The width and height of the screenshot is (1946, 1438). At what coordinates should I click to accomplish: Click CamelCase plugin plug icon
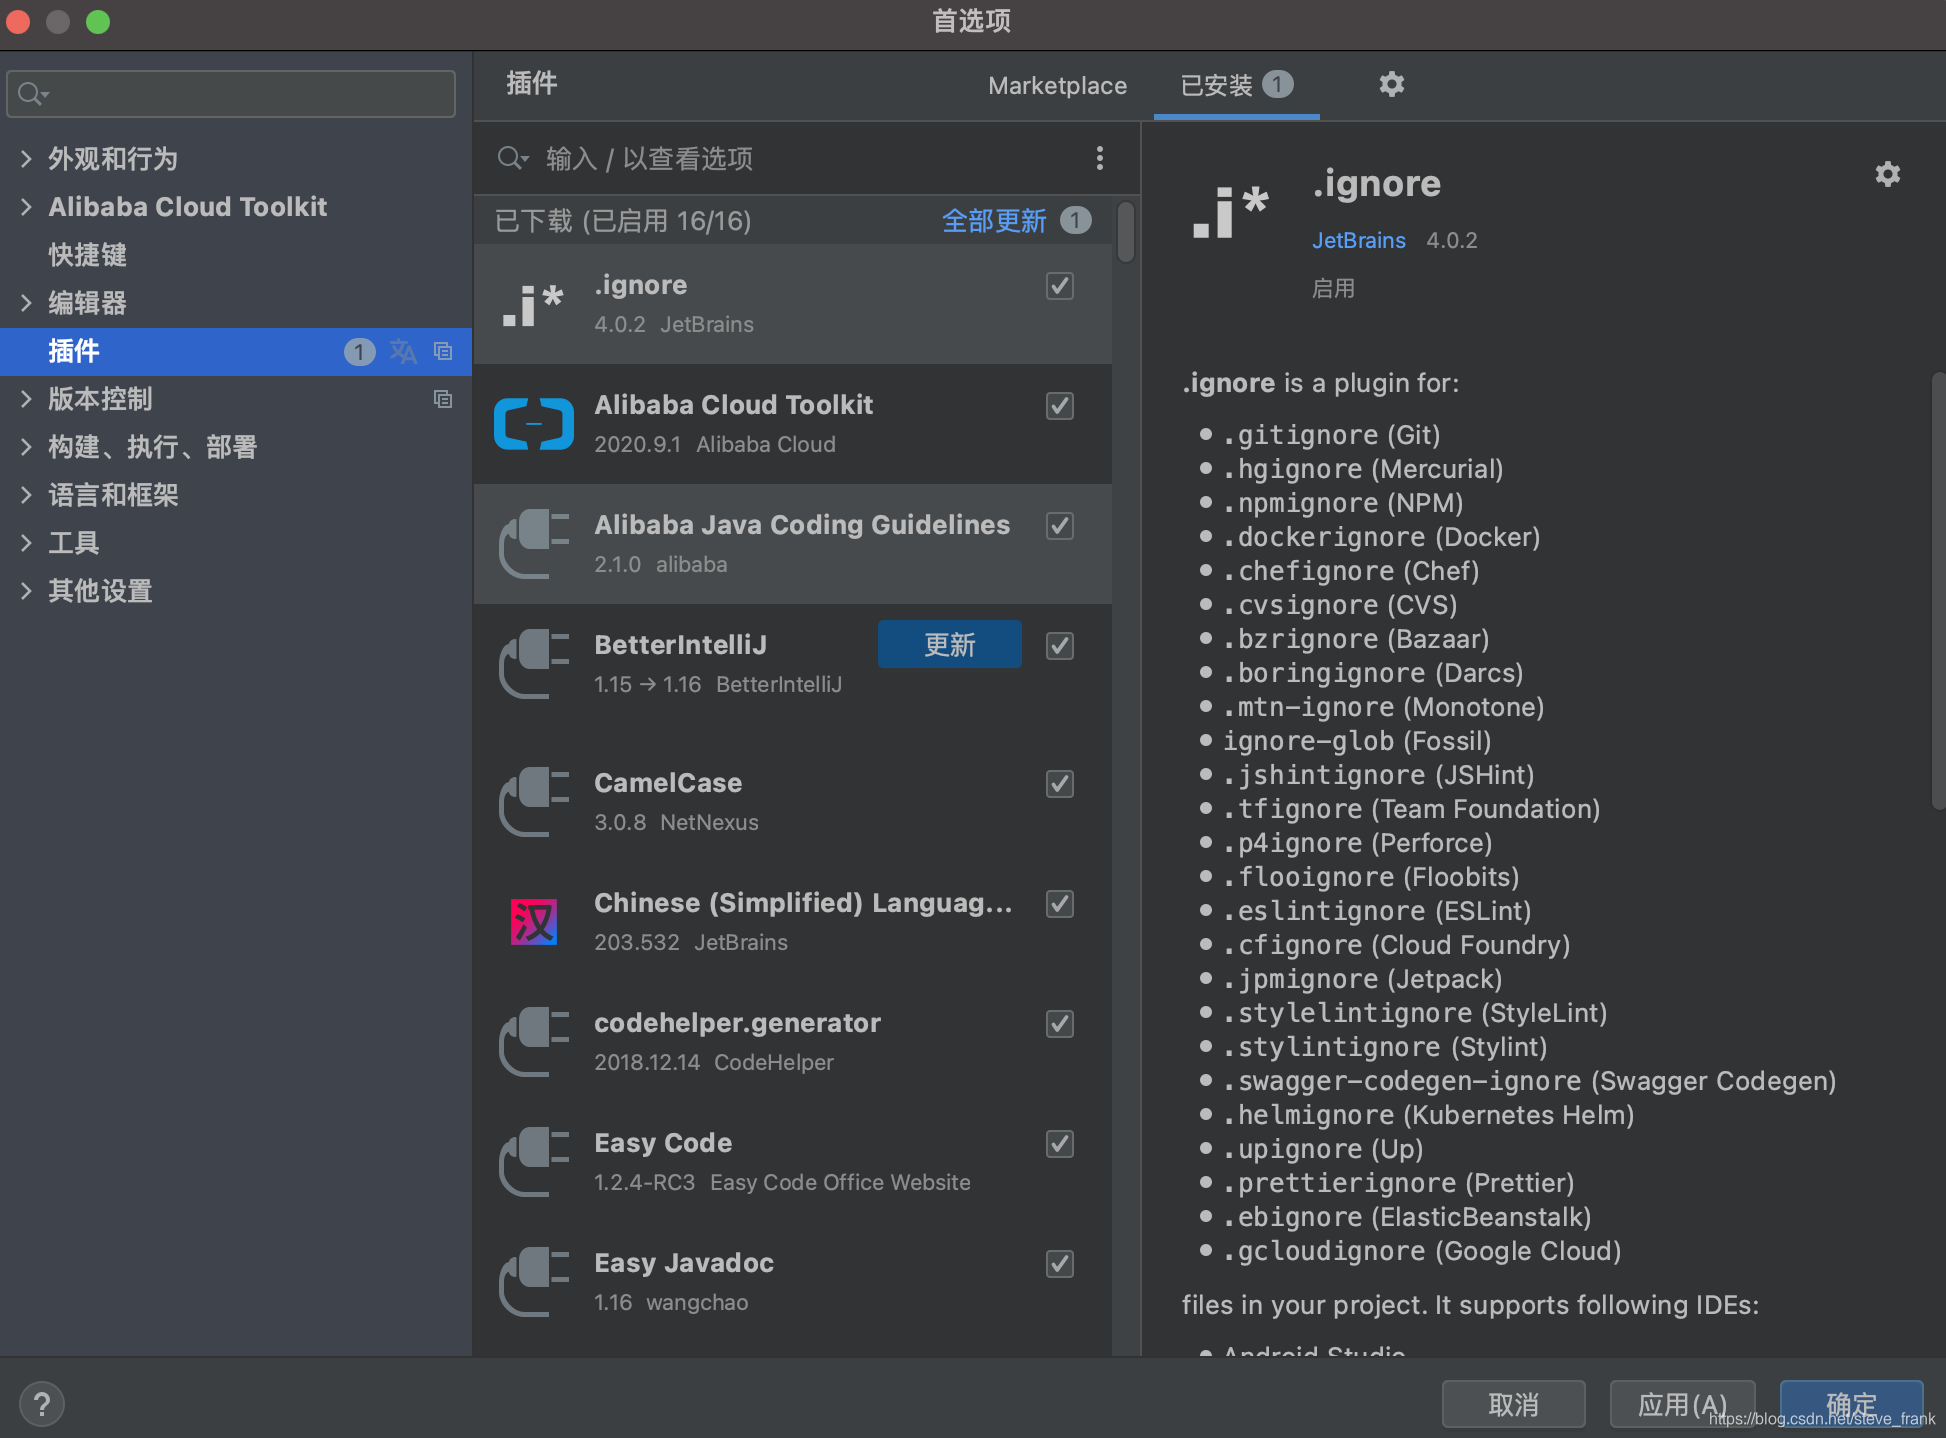pos(533,802)
